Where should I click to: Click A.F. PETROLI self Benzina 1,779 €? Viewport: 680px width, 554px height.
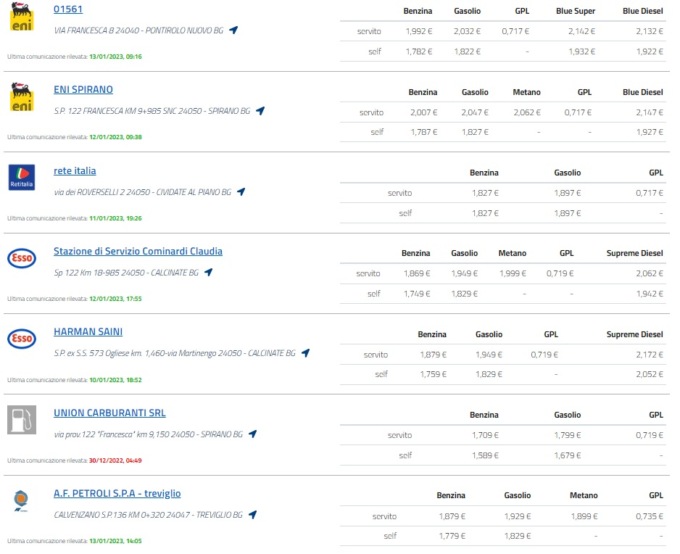[x=452, y=536]
